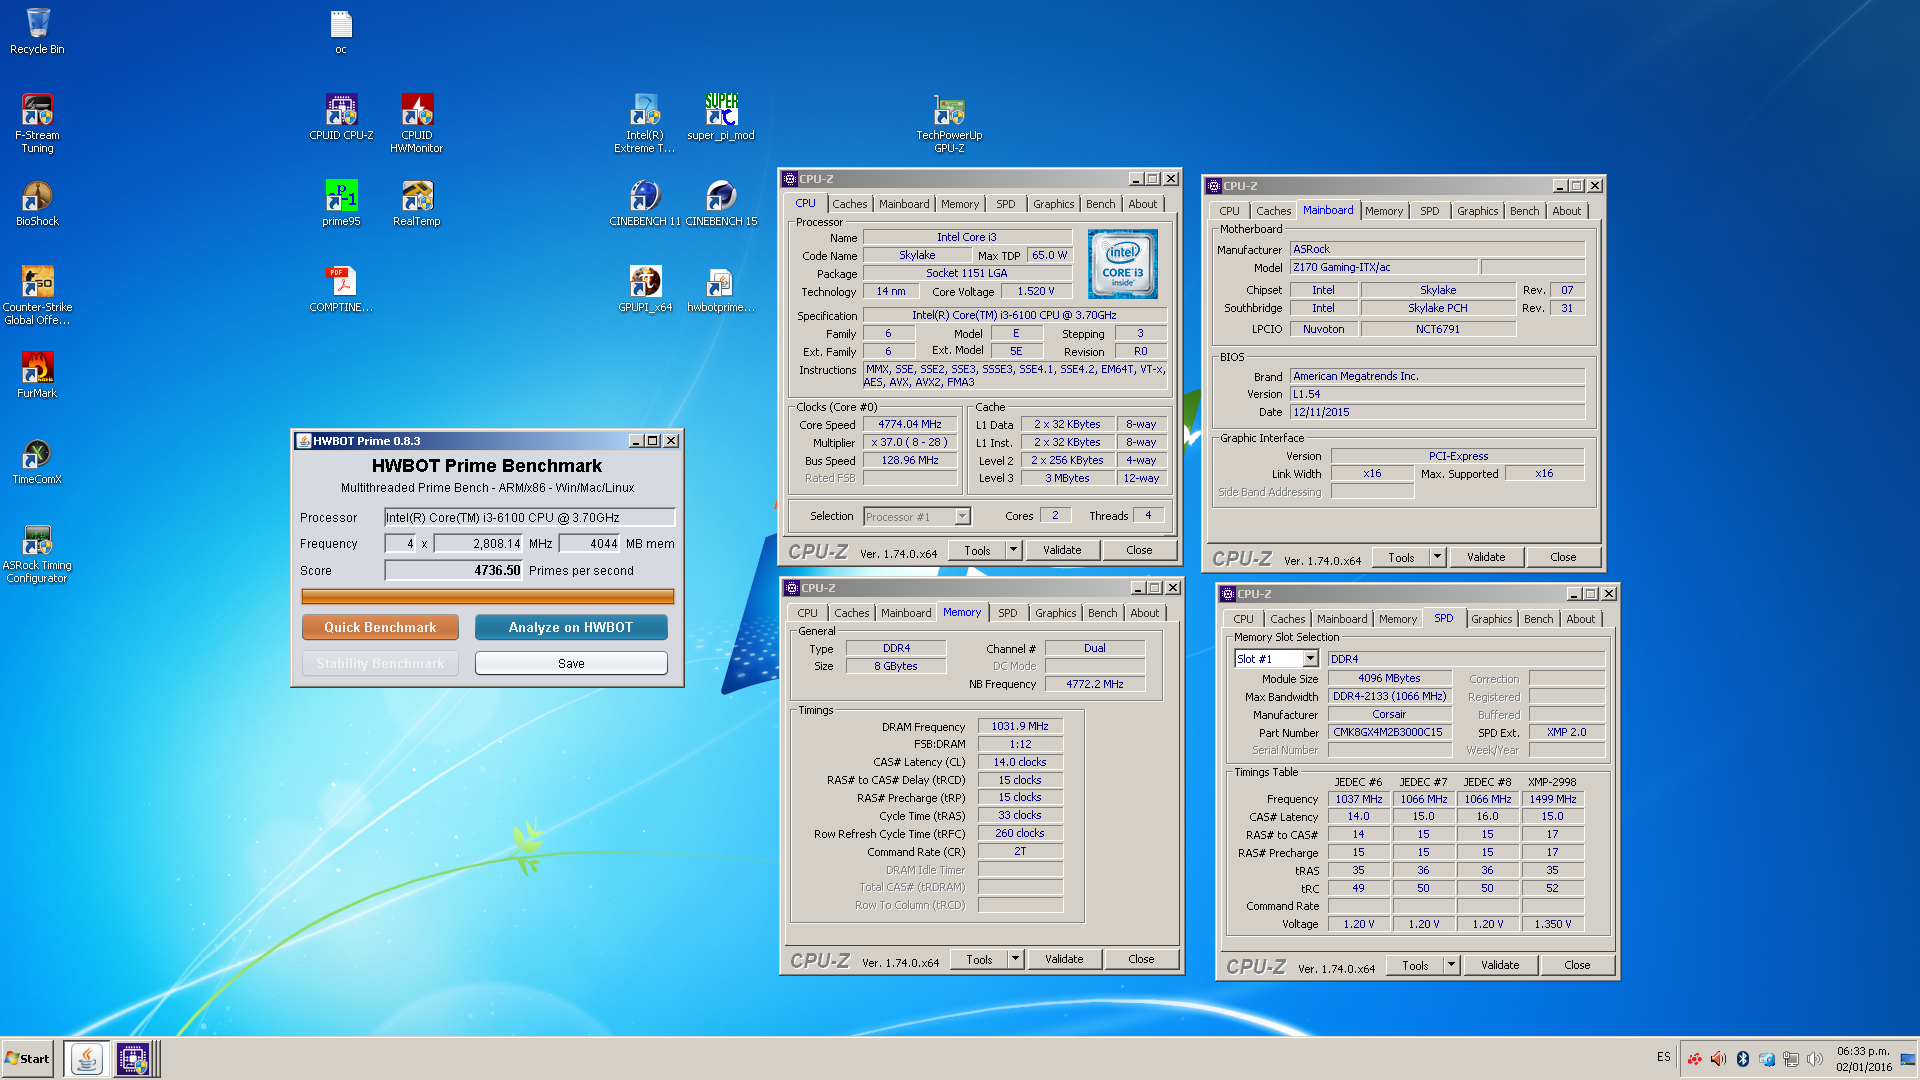Click the HWBOT Processor name field
Screen dimensions: 1920x1080
point(530,517)
